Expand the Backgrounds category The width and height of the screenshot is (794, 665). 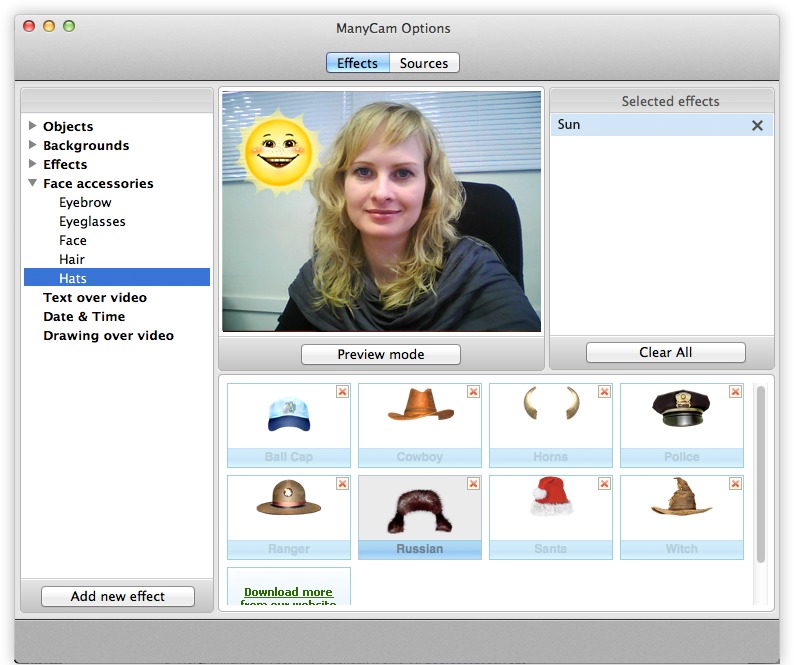click(33, 145)
